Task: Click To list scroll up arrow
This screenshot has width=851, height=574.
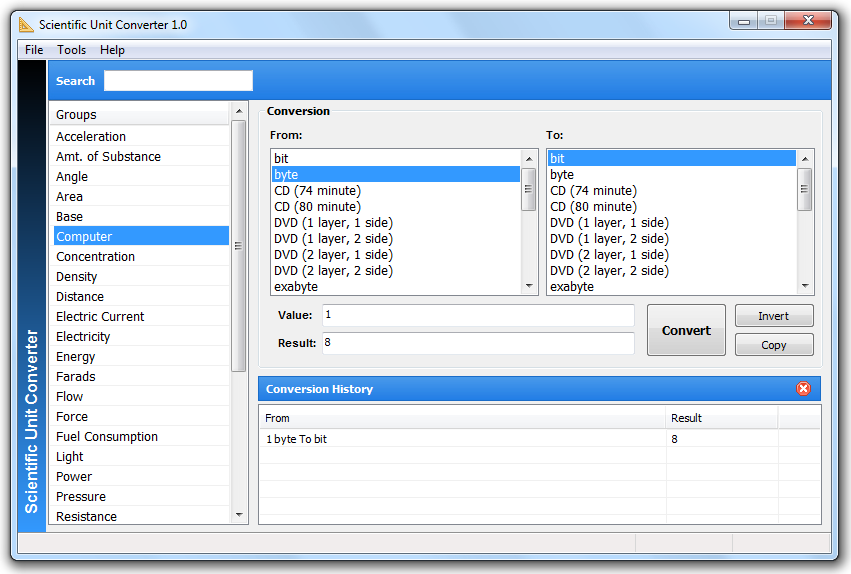Action: click(805, 158)
